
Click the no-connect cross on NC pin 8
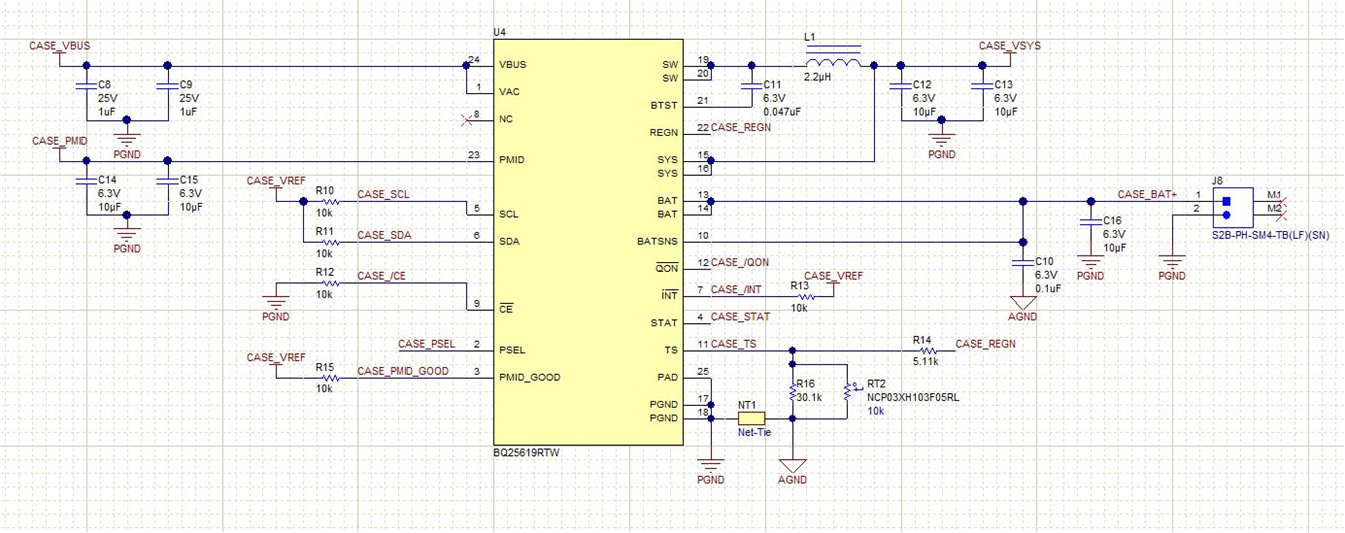click(463, 119)
